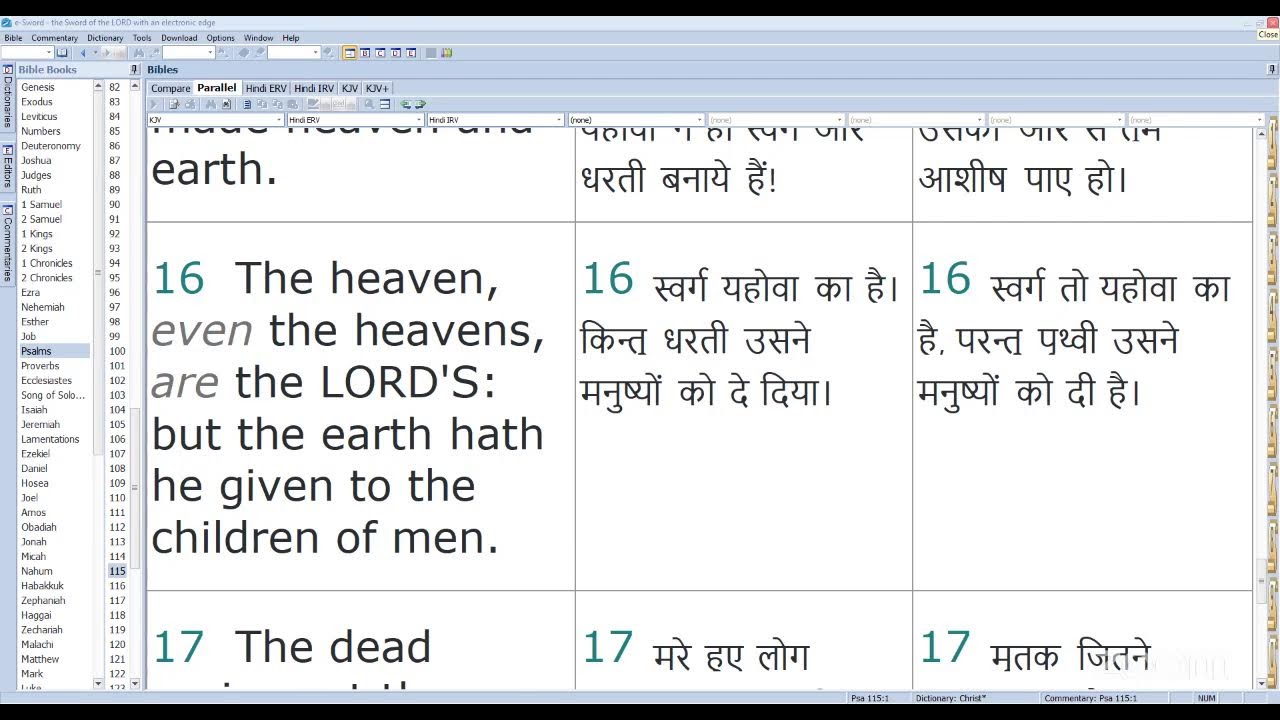
Task: Click the green left arrow in Bibles toolbar
Action: (406, 104)
